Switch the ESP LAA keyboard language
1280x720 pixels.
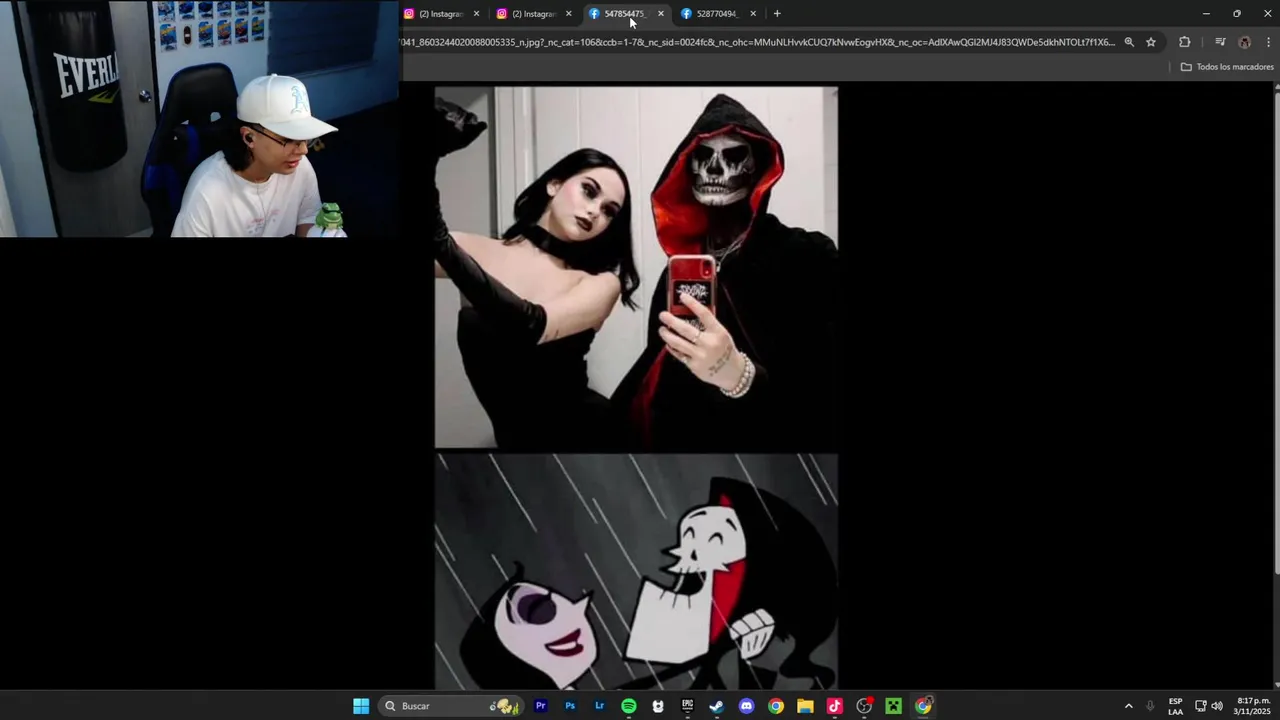(x=1176, y=706)
